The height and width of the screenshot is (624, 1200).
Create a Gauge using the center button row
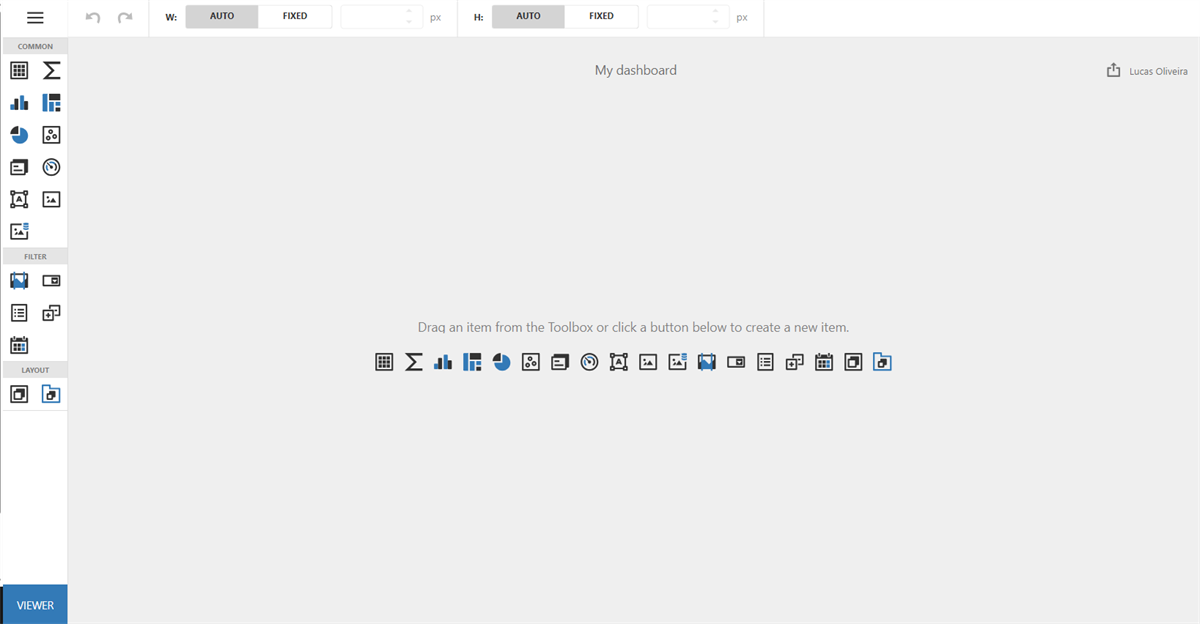pos(589,362)
